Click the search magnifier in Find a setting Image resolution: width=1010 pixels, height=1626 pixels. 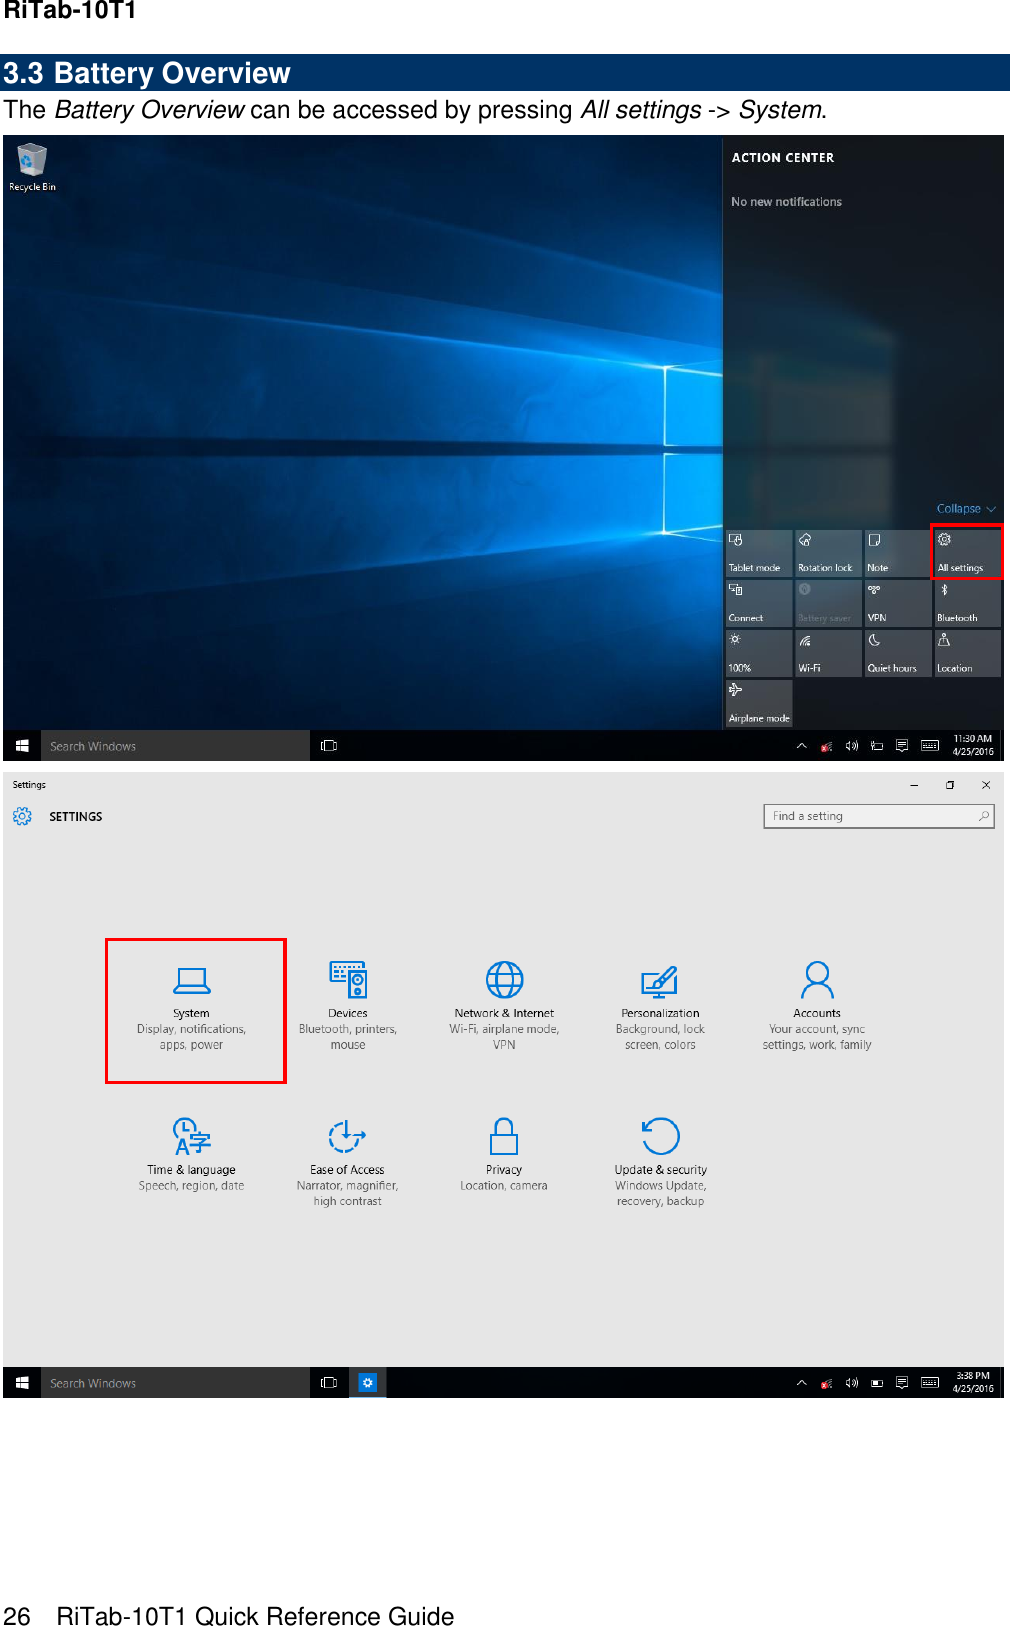tap(984, 817)
